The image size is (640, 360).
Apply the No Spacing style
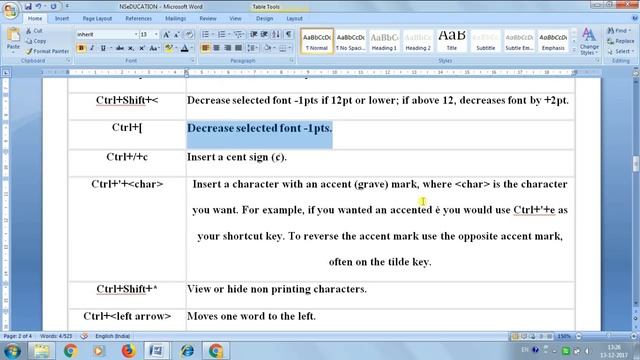(351, 40)
